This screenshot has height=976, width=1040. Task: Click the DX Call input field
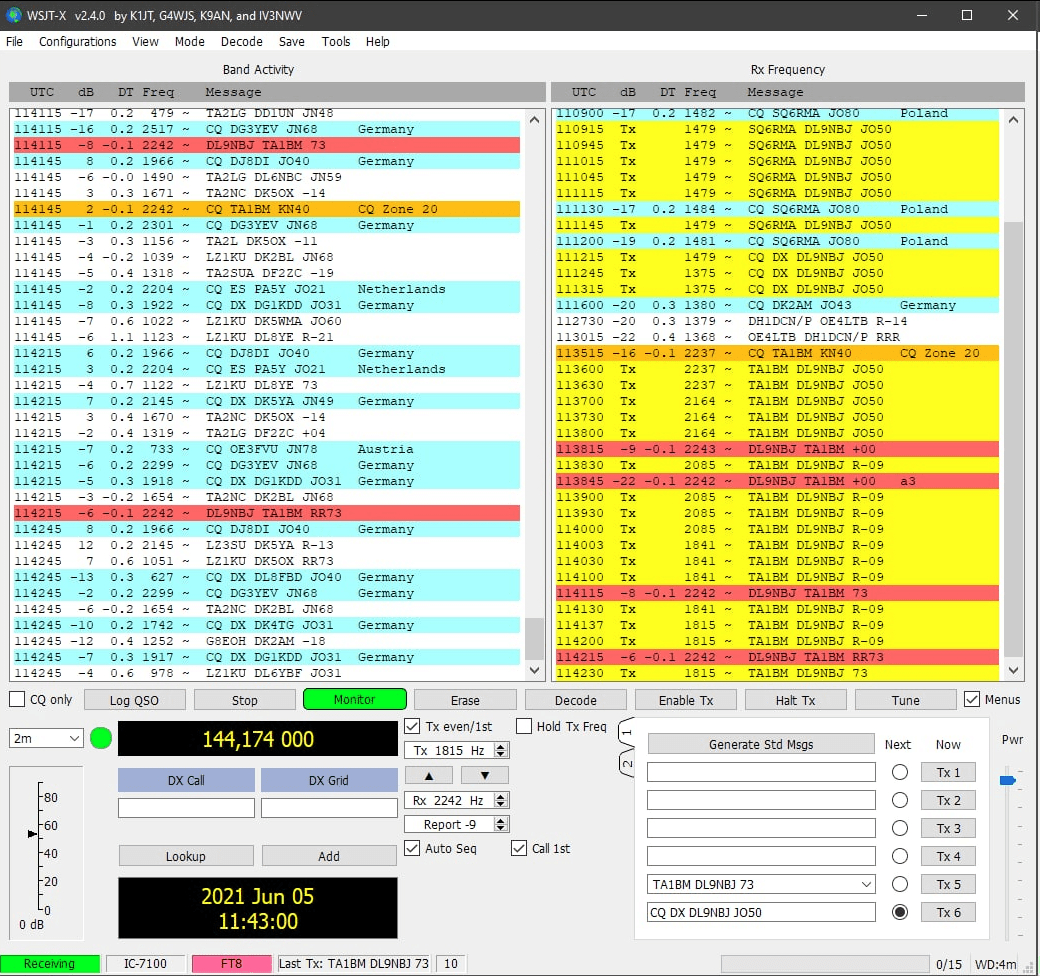click(x=186, y=808)
